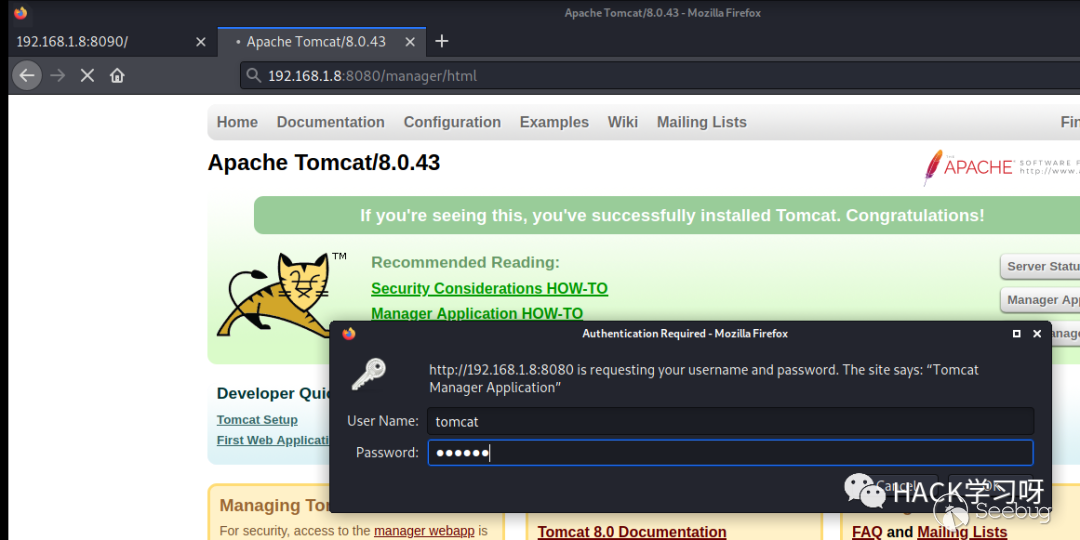The height and width of the screenshot is (540, 1080).
Task: Click the Server Status button
Action: 1040,267
